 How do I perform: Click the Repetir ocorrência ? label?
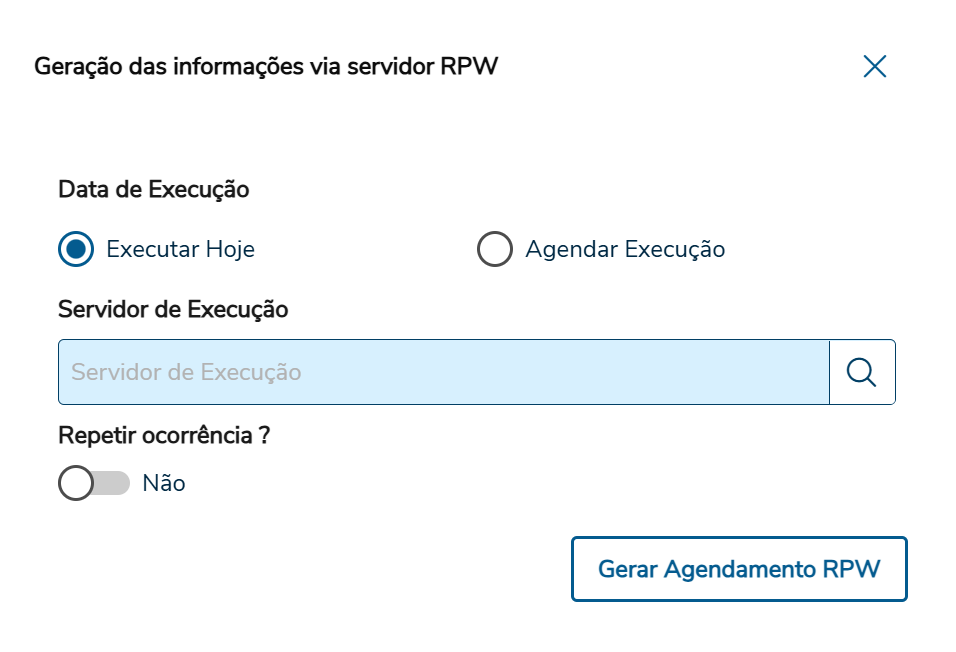point(165,436)
